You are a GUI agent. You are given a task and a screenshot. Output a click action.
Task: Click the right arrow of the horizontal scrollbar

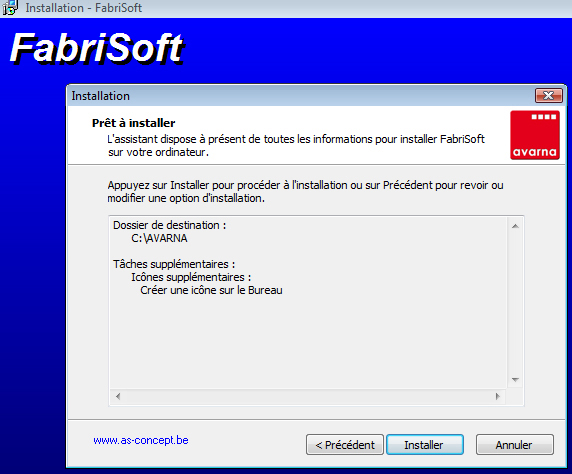(498, 396)
